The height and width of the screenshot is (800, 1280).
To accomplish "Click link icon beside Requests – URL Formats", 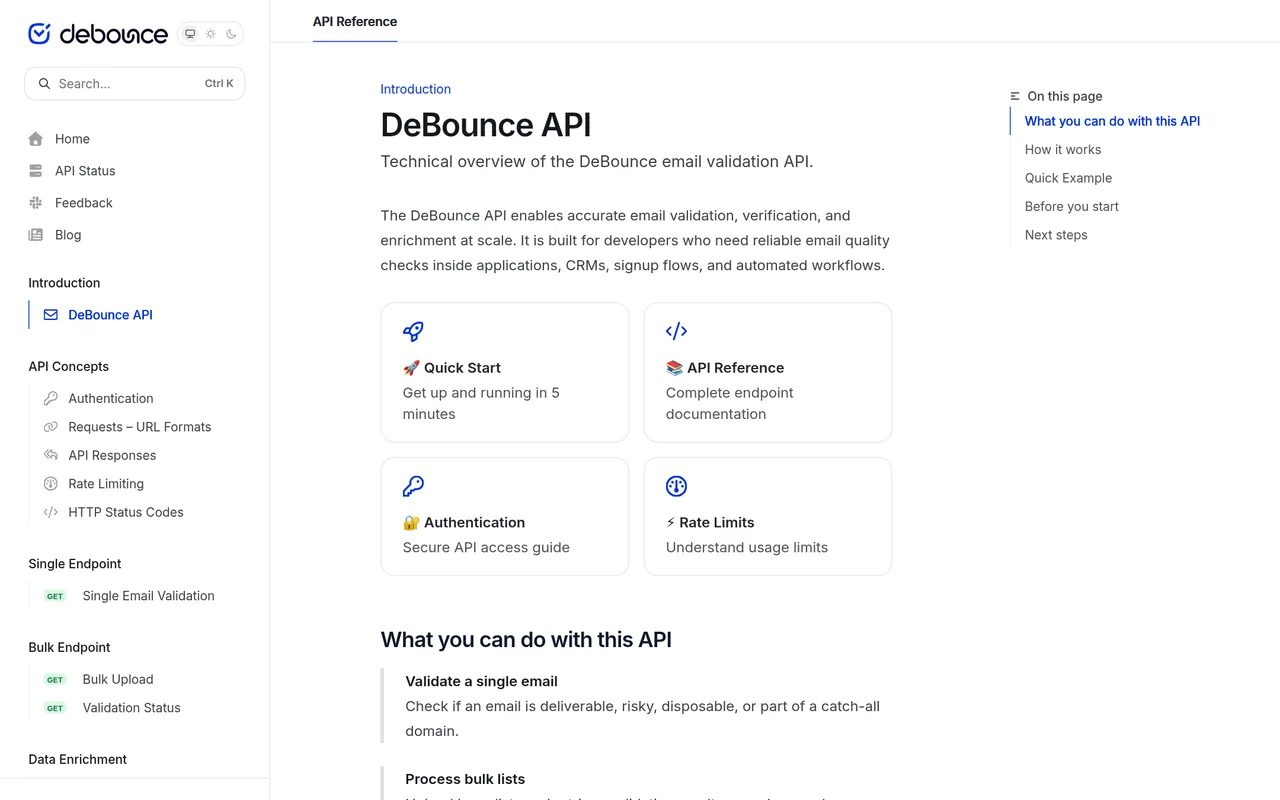I will click(51, 427).
